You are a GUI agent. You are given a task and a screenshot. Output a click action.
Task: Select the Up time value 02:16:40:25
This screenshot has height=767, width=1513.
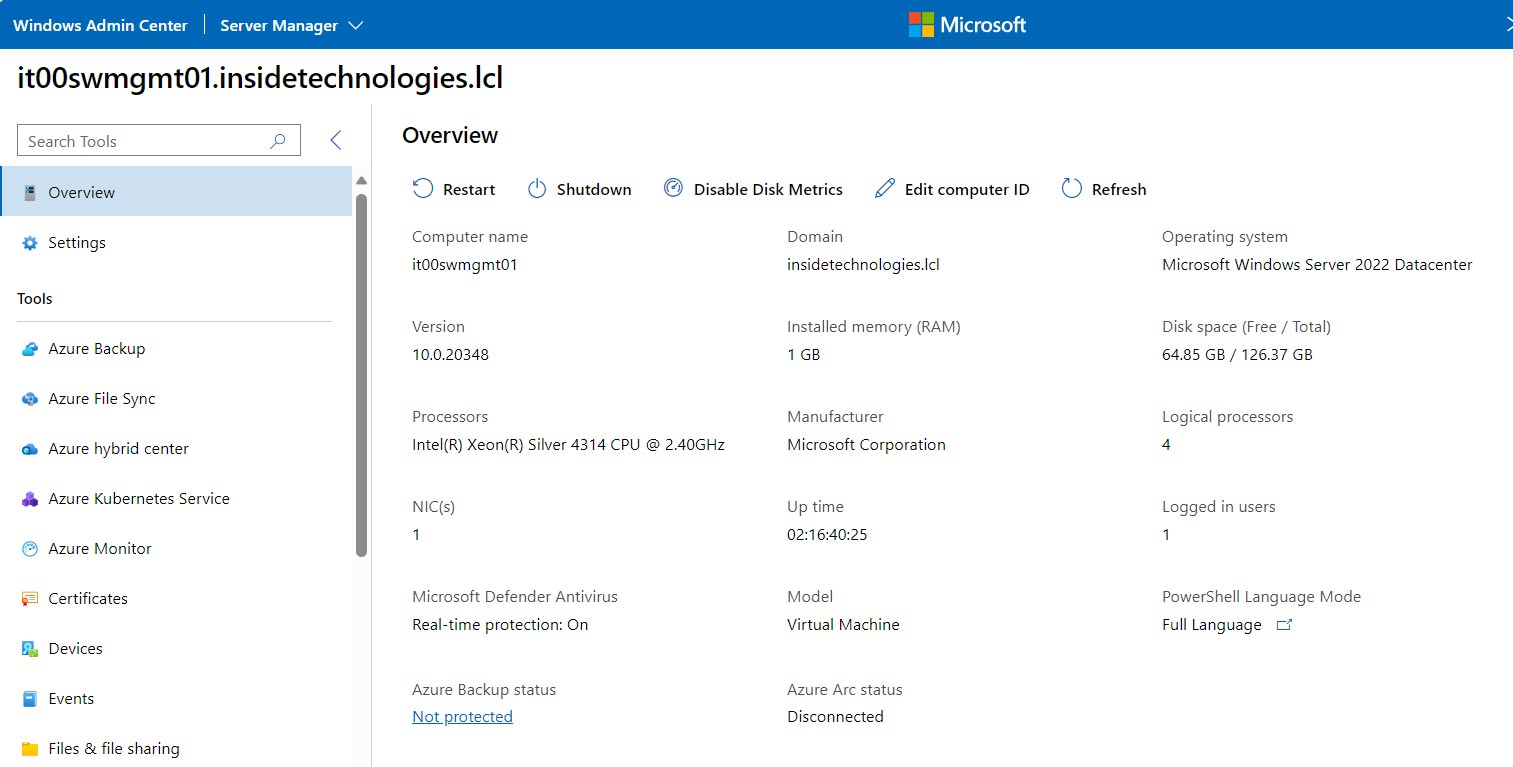click(x=827, y=535)
